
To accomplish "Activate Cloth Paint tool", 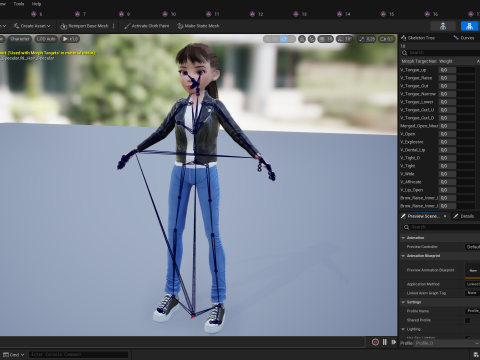I will [146, 26].
